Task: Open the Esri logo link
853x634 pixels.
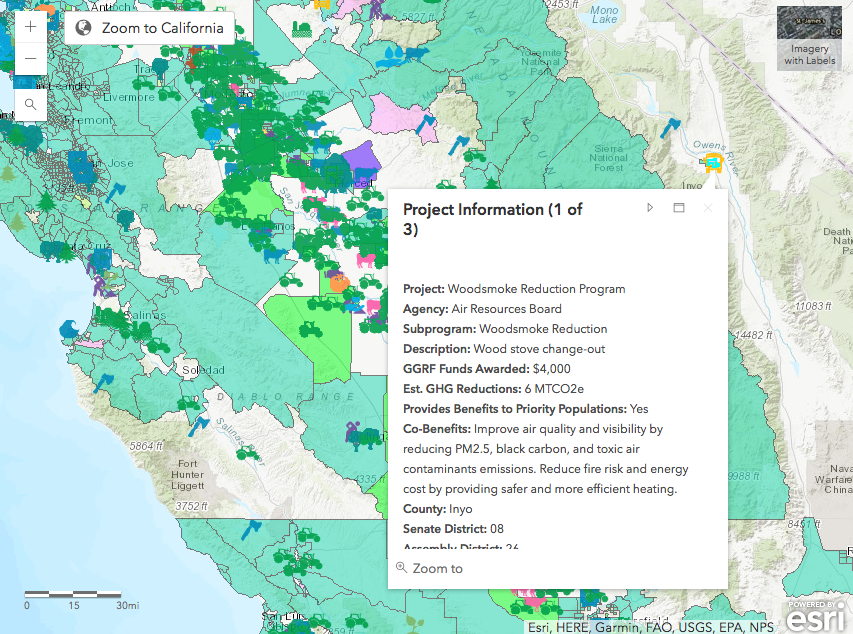Action: point(808,615)
